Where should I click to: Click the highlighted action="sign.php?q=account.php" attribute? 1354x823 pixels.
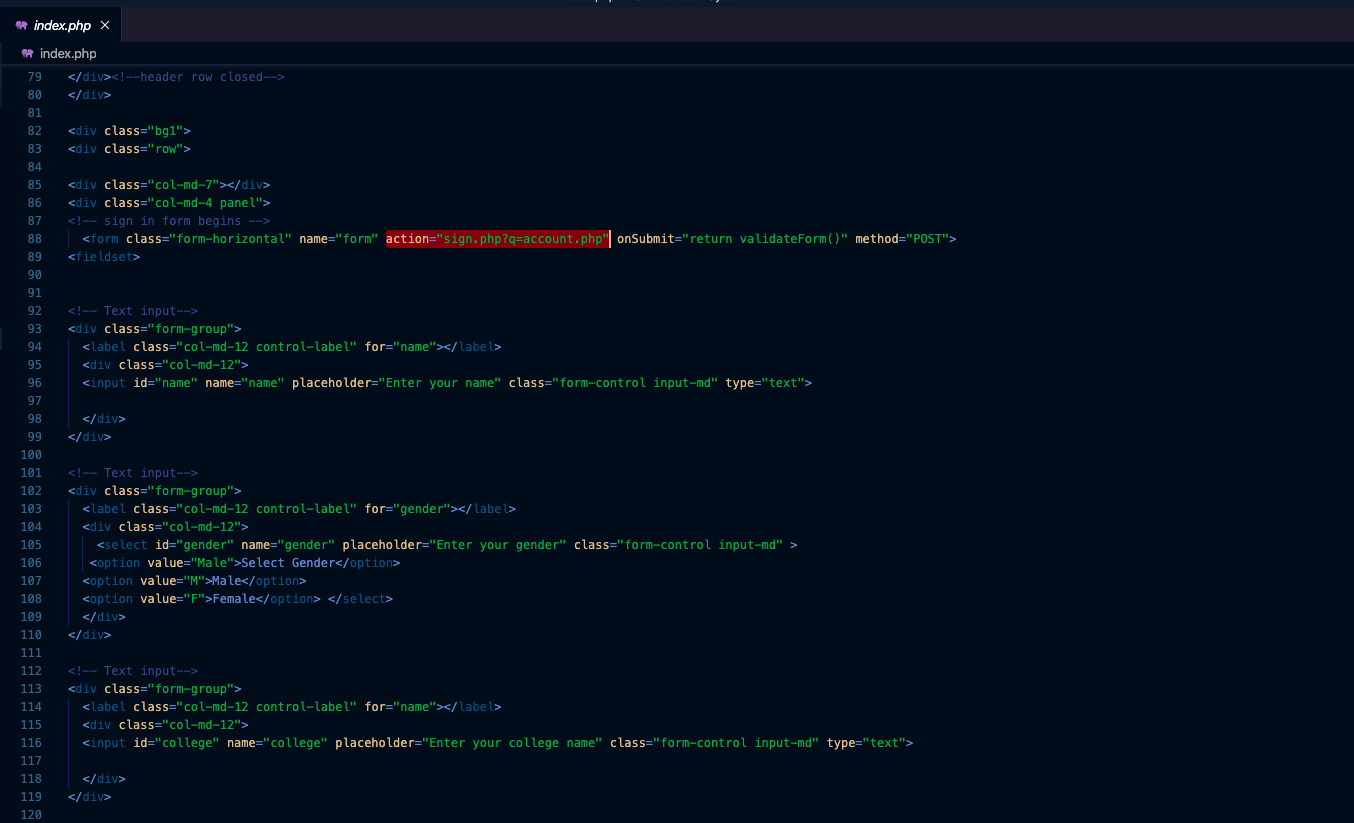497,239
